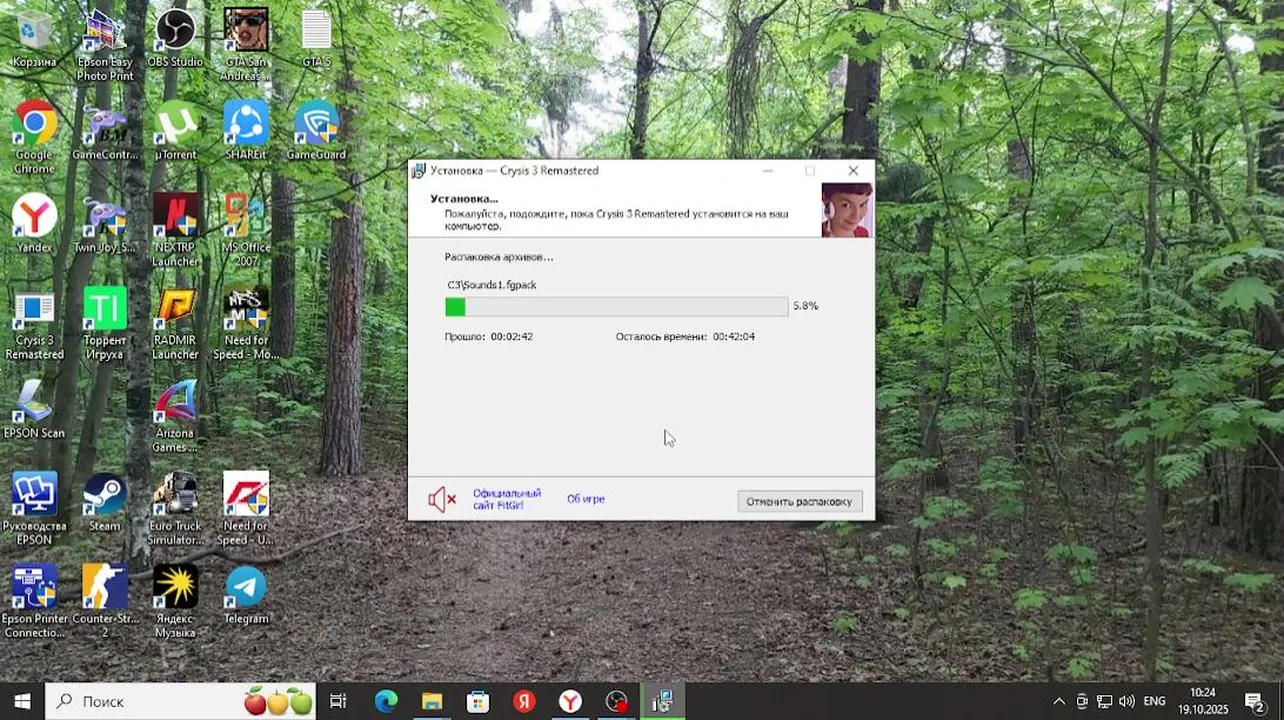
Task: Open SHAREit desktop shortcut
Action: click(246, 131)
